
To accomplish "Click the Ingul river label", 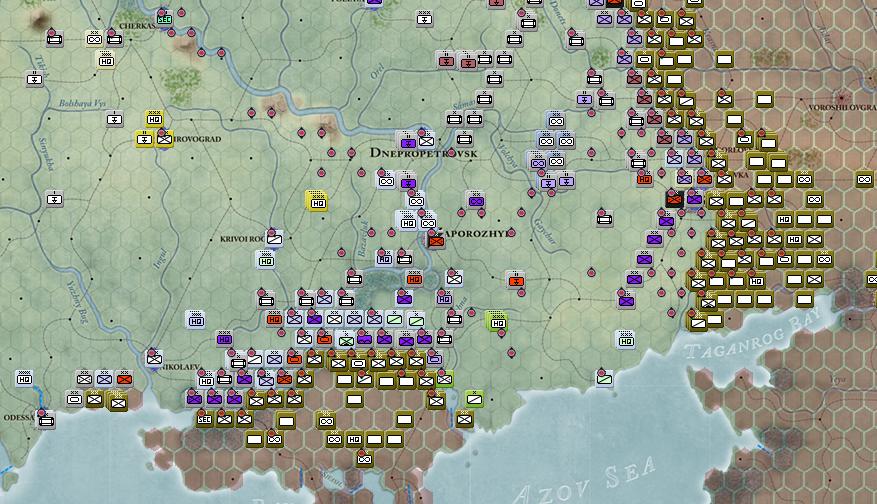I will pos(161,258).
